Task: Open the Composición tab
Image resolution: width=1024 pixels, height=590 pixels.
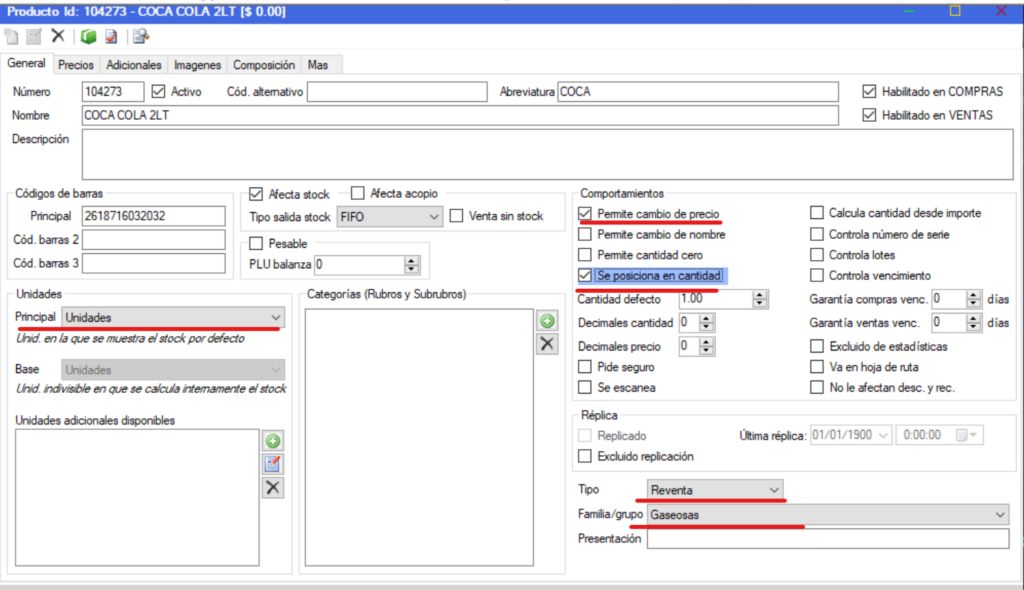Action: (x=264, y=65)
